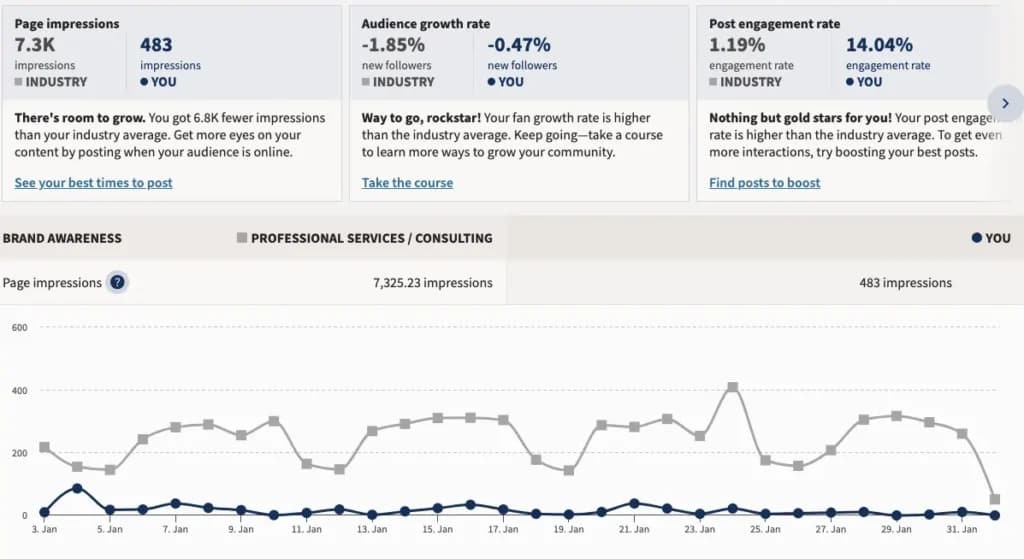Image resolution: width=1024 pixels, height=559 pixels.
Task: Select the BRAND AWARENESS section header
Action: pos(62,238)
